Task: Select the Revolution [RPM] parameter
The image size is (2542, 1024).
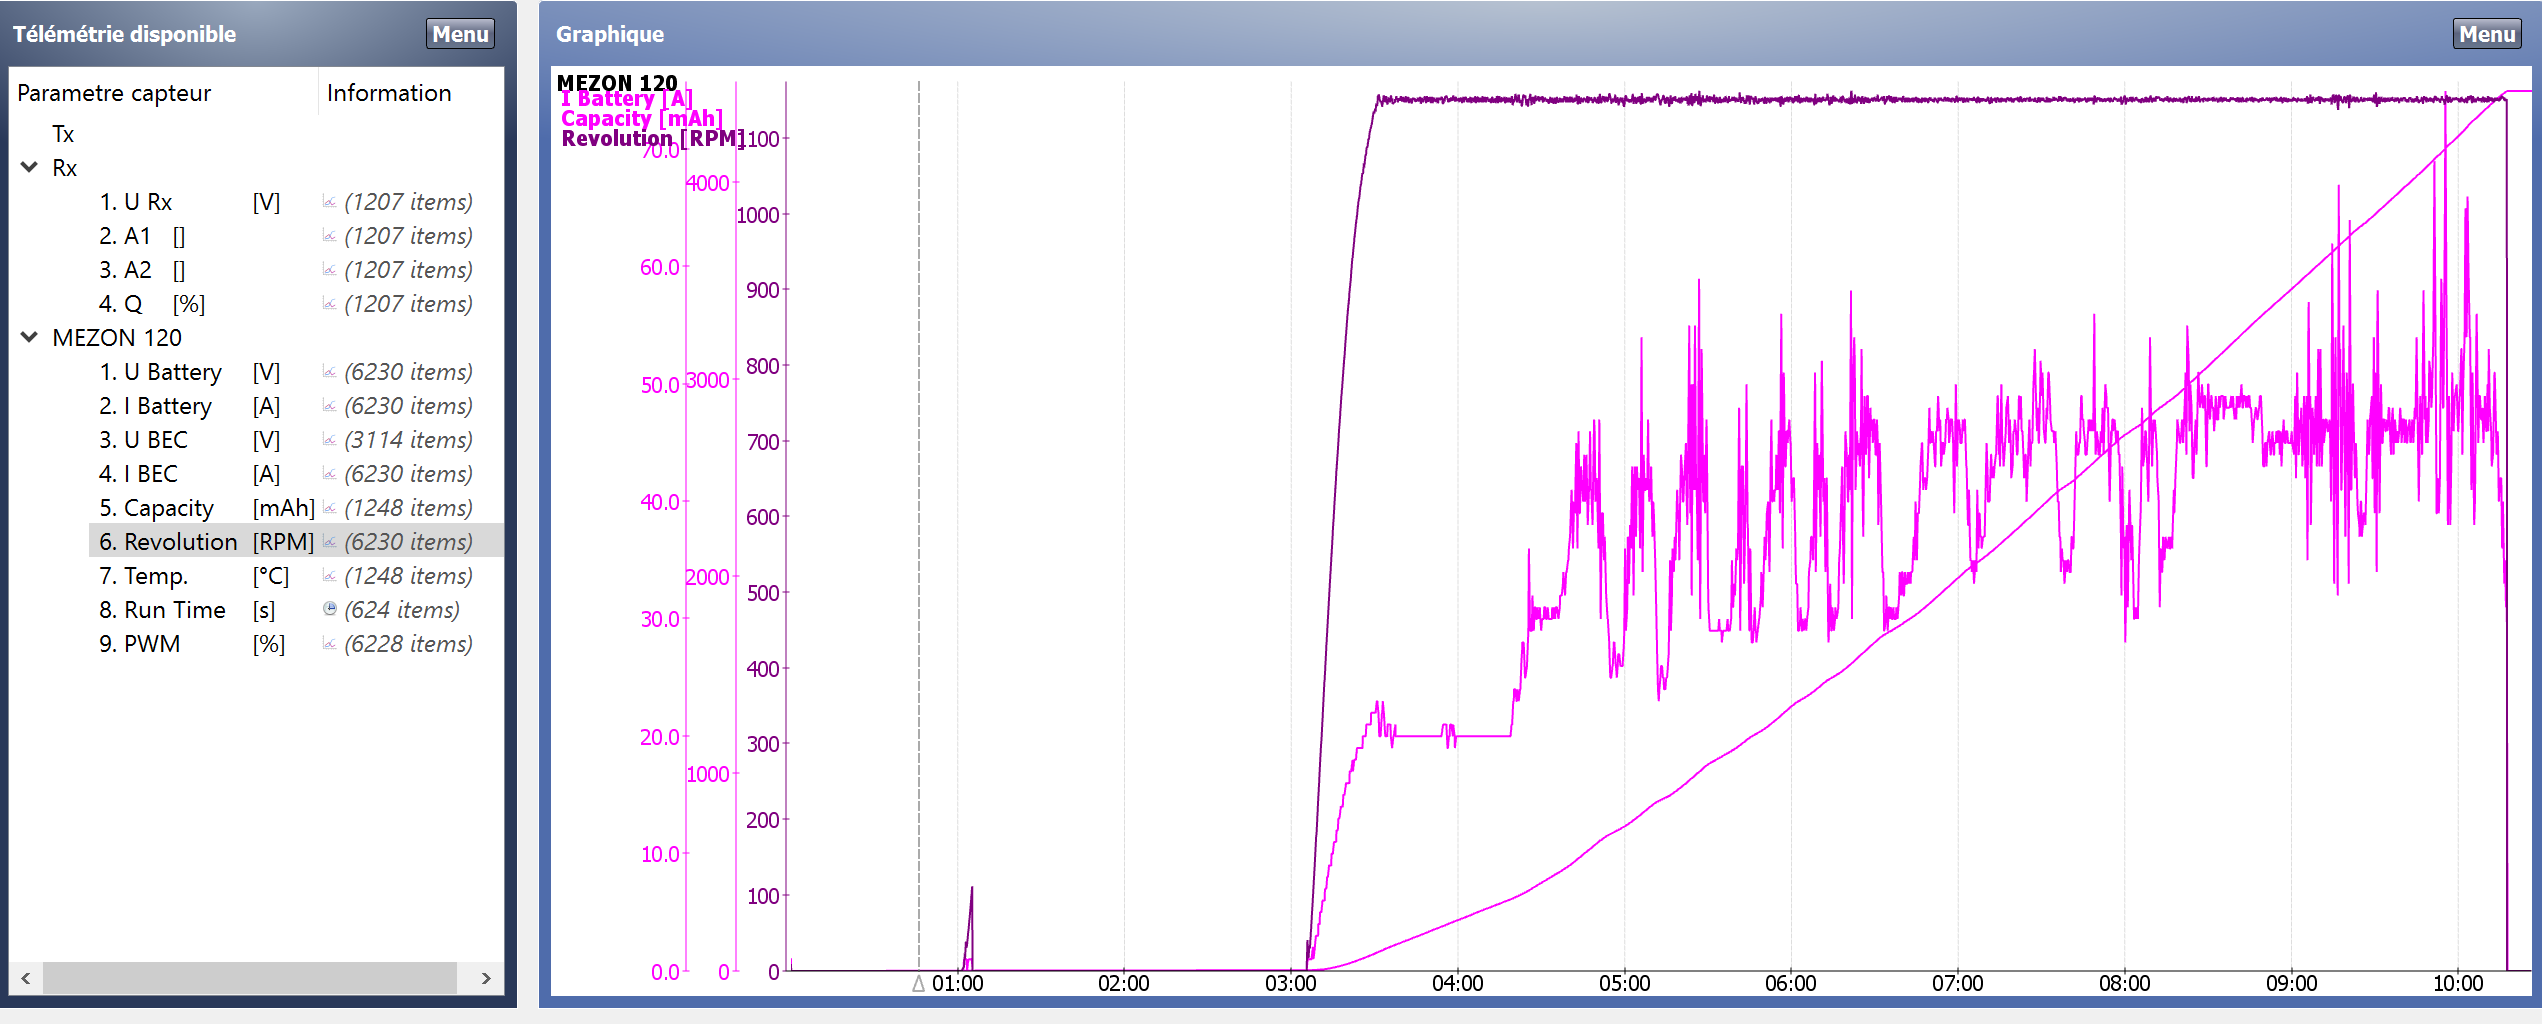Action: (168, 542)
